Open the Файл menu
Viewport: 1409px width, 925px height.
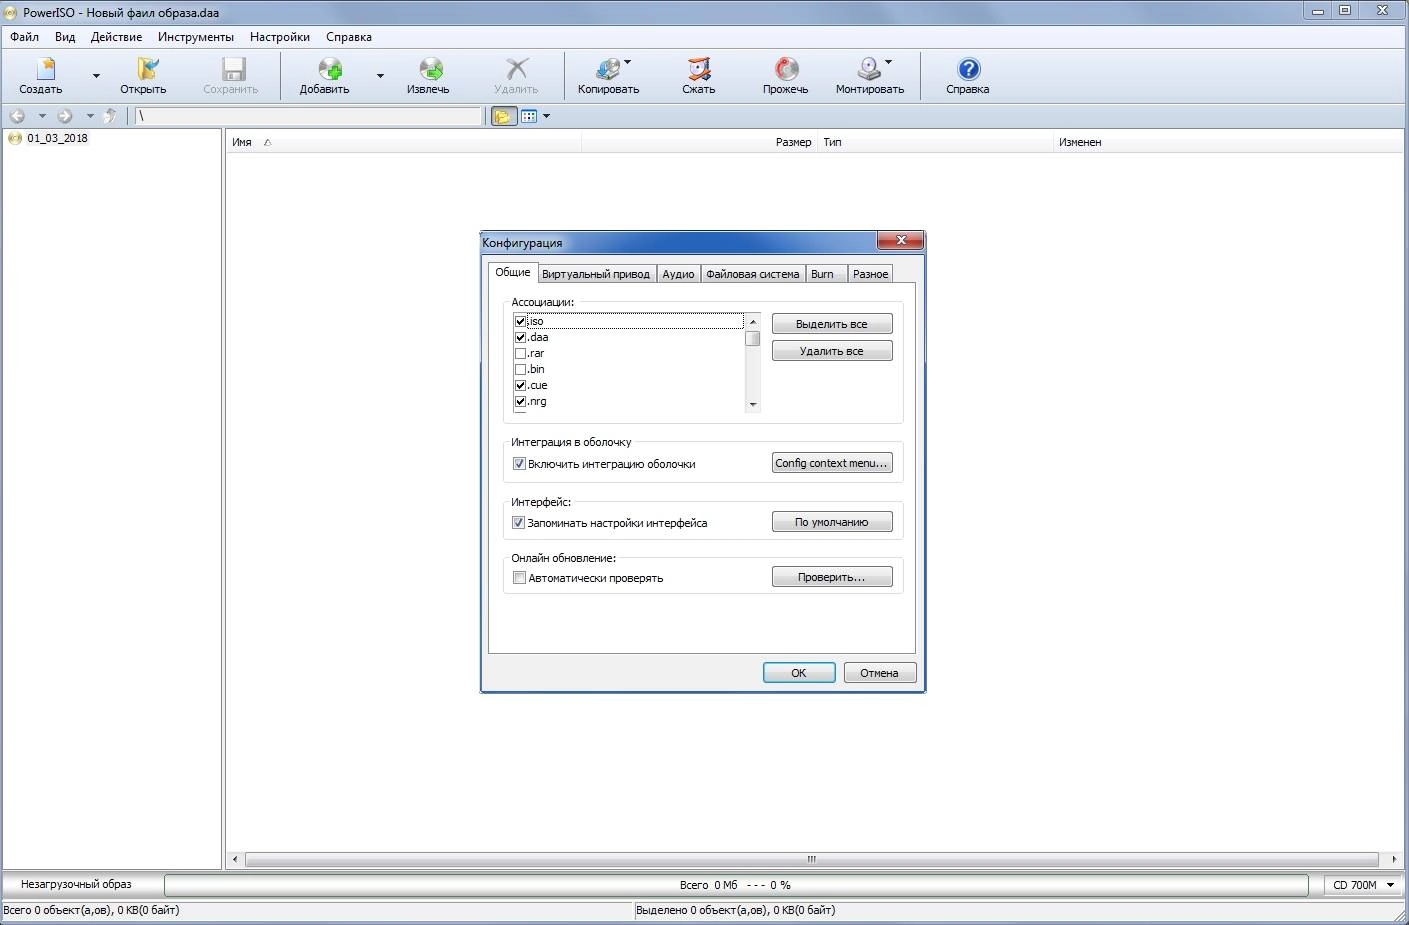click(x=25, y=37)
